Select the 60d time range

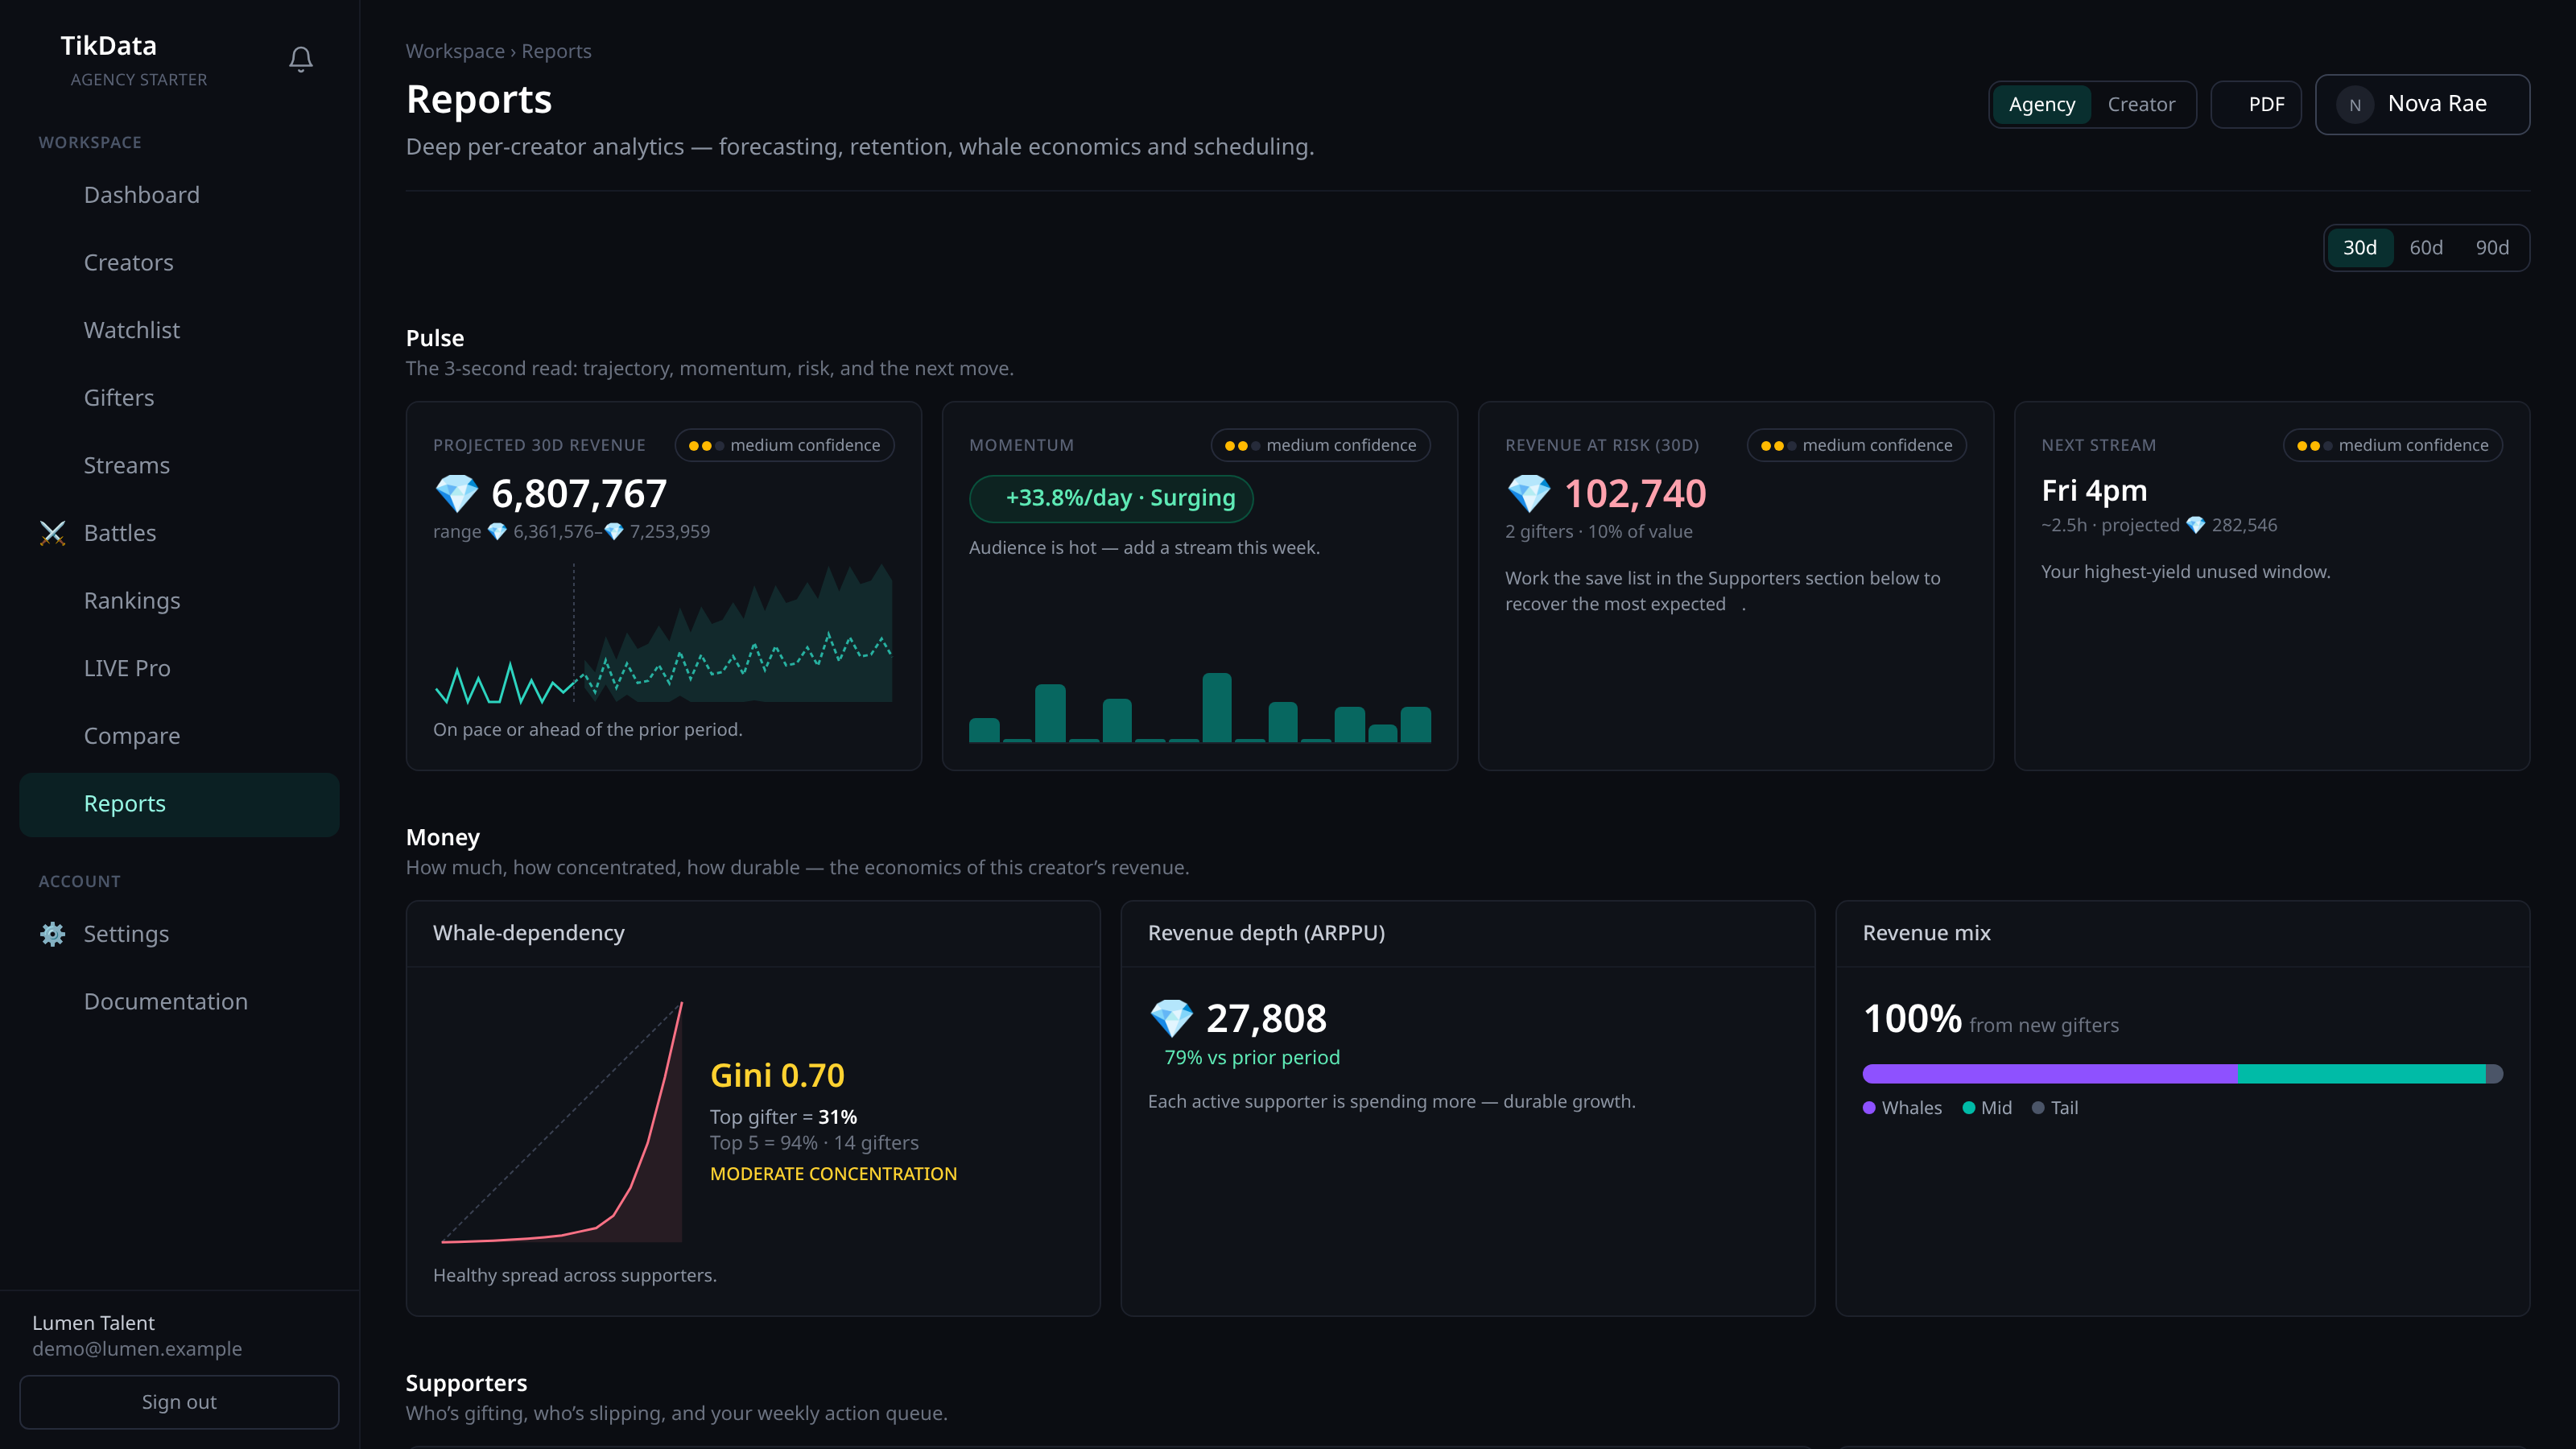point(2426,247)
